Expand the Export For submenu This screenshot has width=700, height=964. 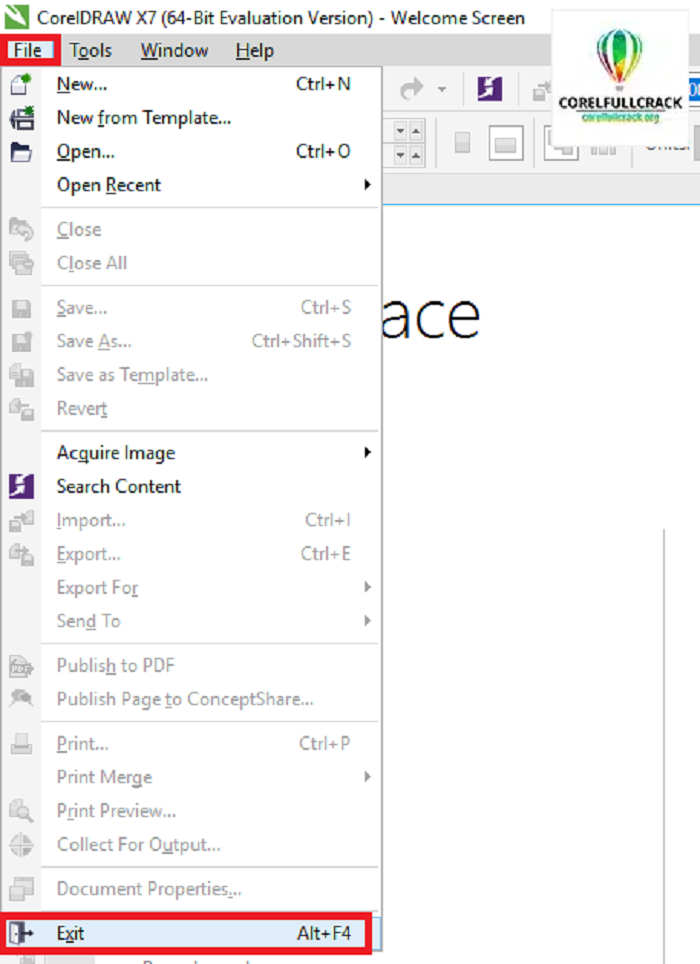pos(367,587)
